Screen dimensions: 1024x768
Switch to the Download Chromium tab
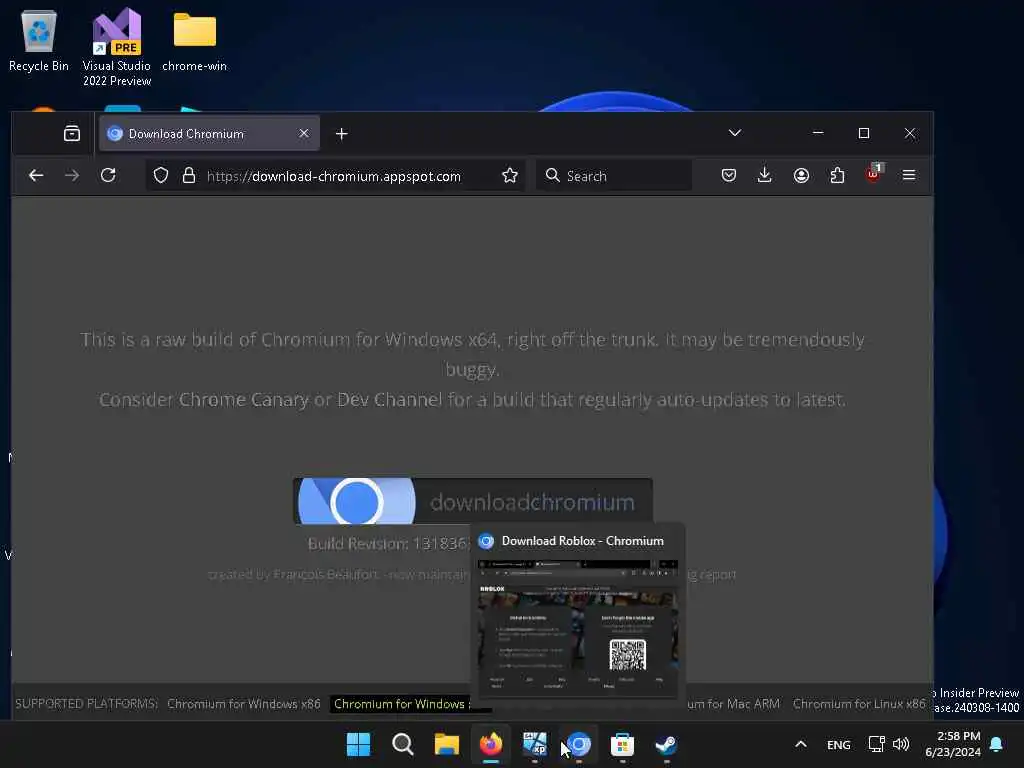(209, 133)
